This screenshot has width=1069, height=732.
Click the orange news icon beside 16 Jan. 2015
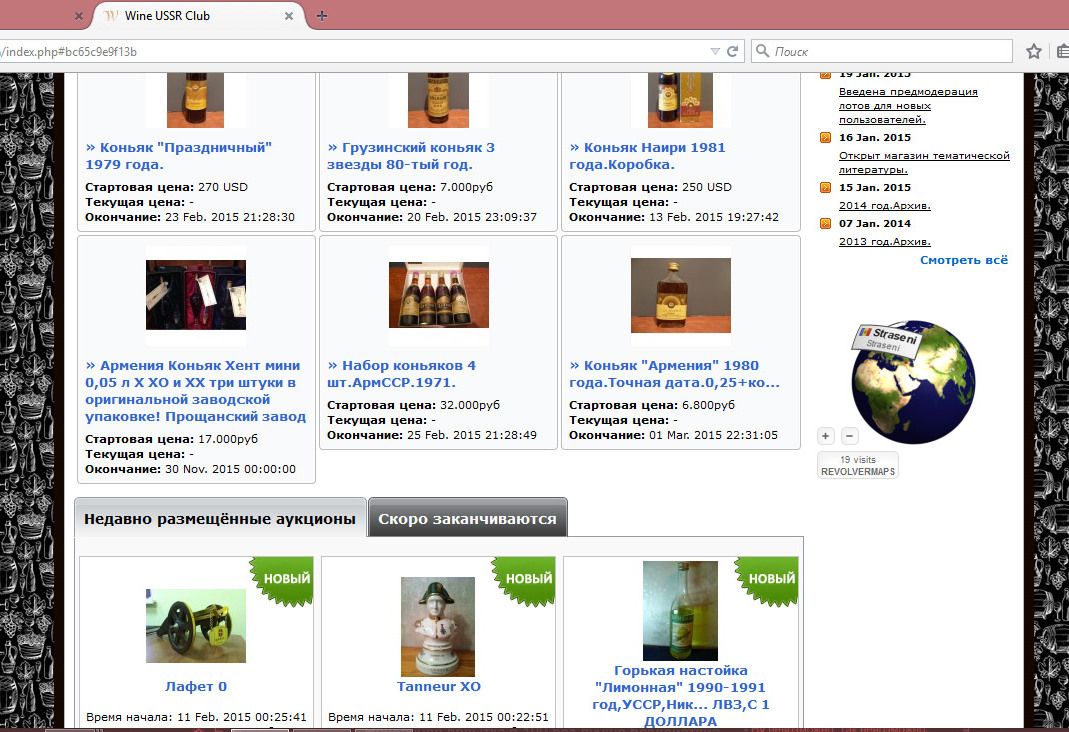tap(825, 138)
